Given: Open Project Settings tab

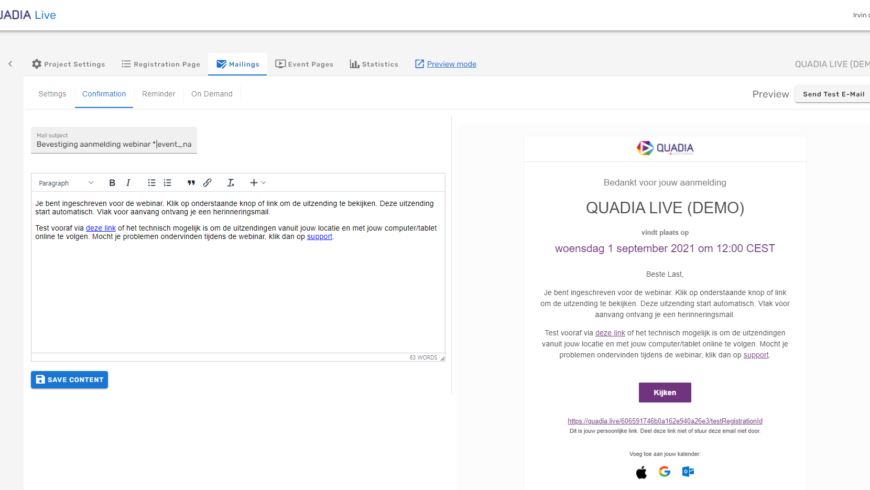Looking at the screenshot, I should pos(68,64).
